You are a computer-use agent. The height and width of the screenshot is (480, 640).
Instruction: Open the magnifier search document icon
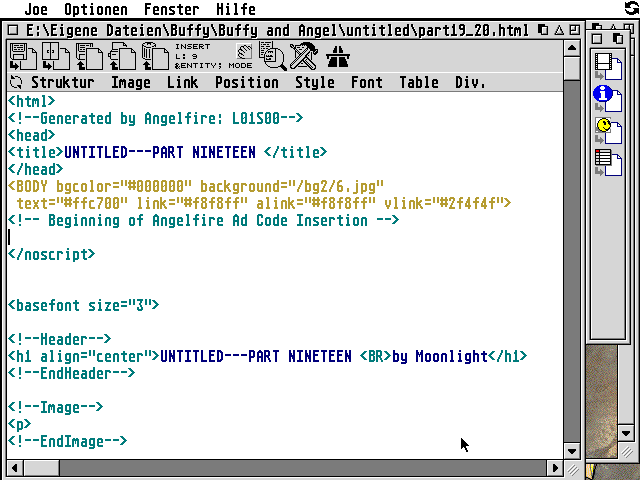click(x=271, y=57)
